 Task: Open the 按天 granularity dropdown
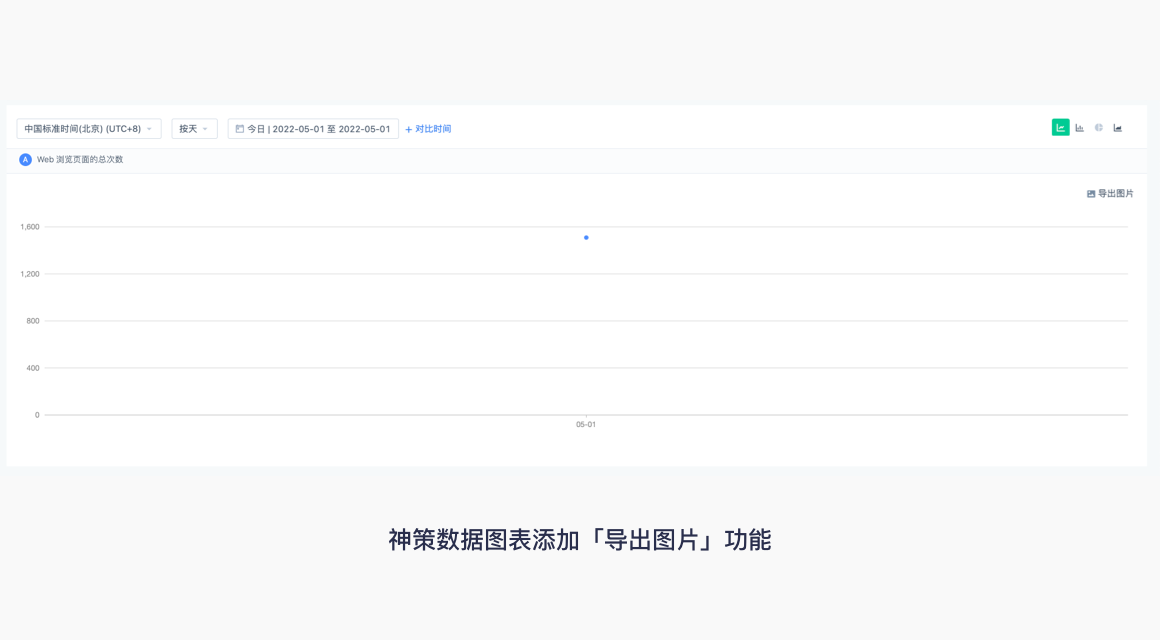pos(195,129)
